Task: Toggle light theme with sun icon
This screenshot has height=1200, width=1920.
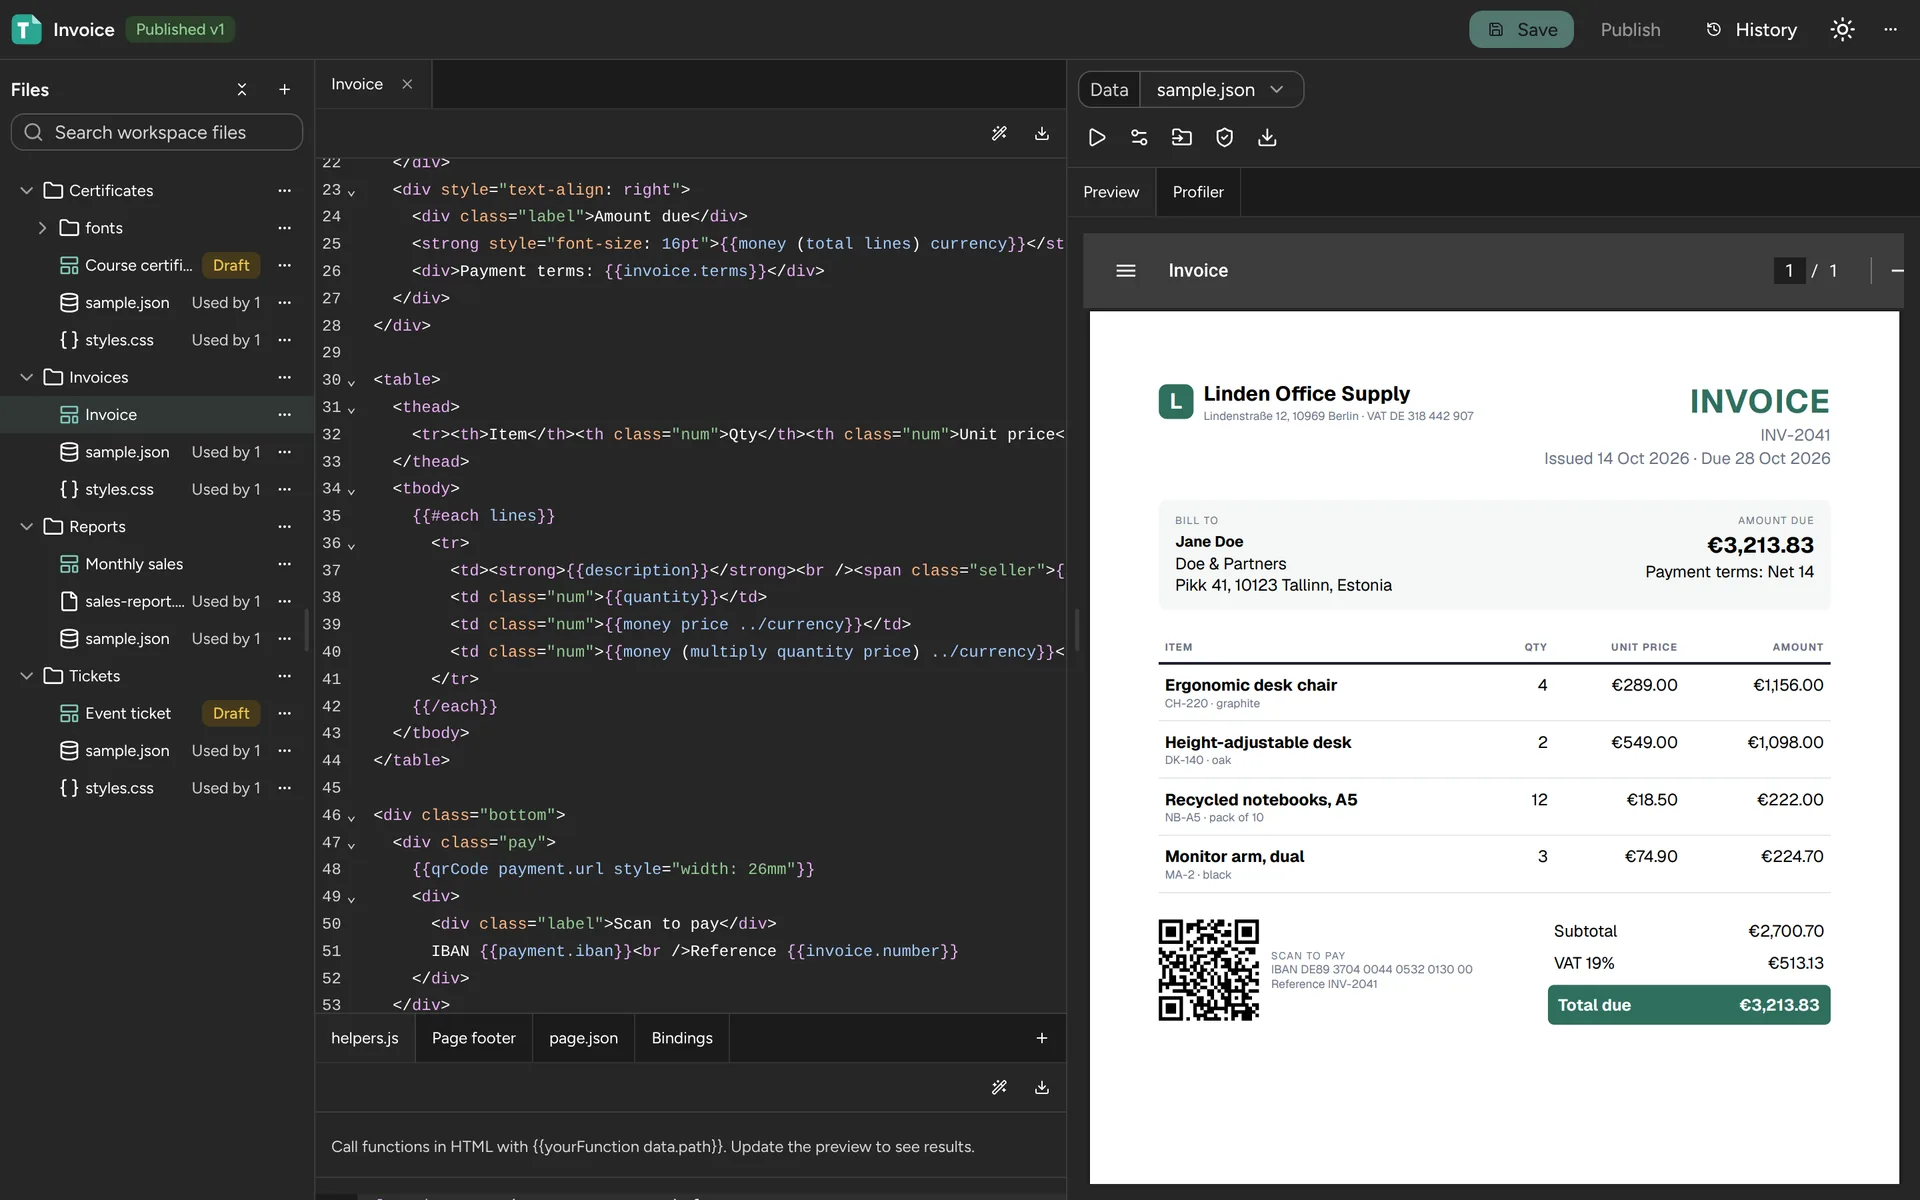Action: pyautogui.click(x=1842, y=30)
